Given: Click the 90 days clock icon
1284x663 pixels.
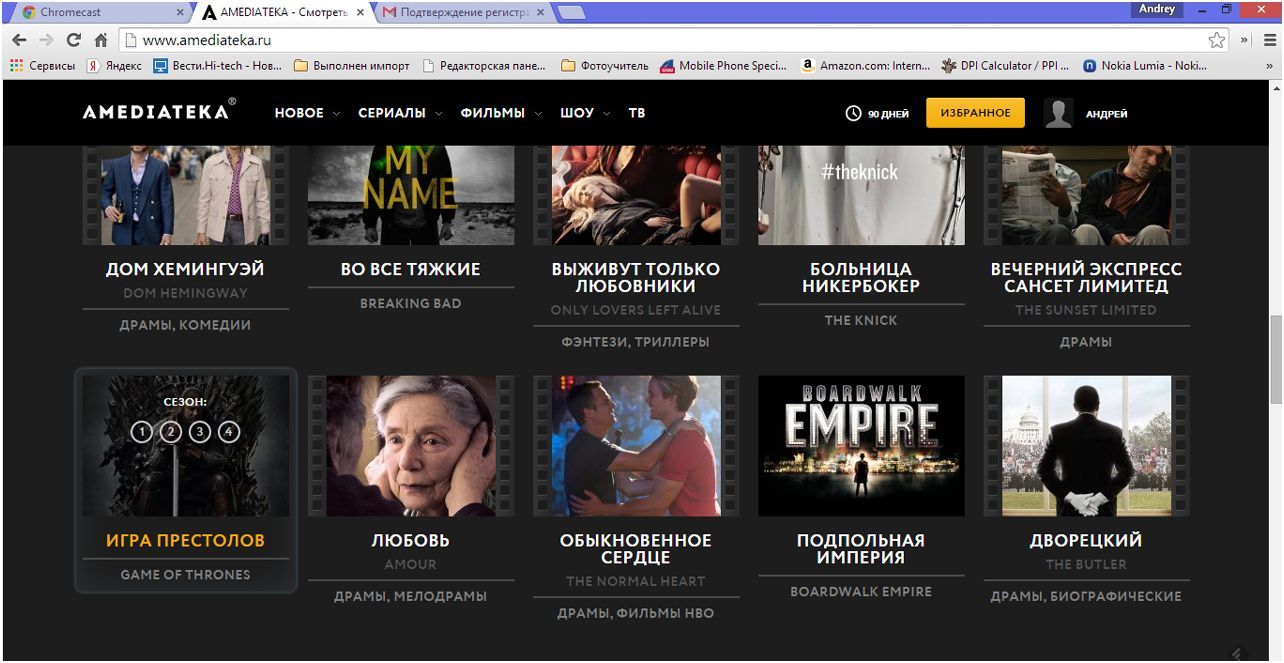Looking at the screenshot, I should click(853, 114).
